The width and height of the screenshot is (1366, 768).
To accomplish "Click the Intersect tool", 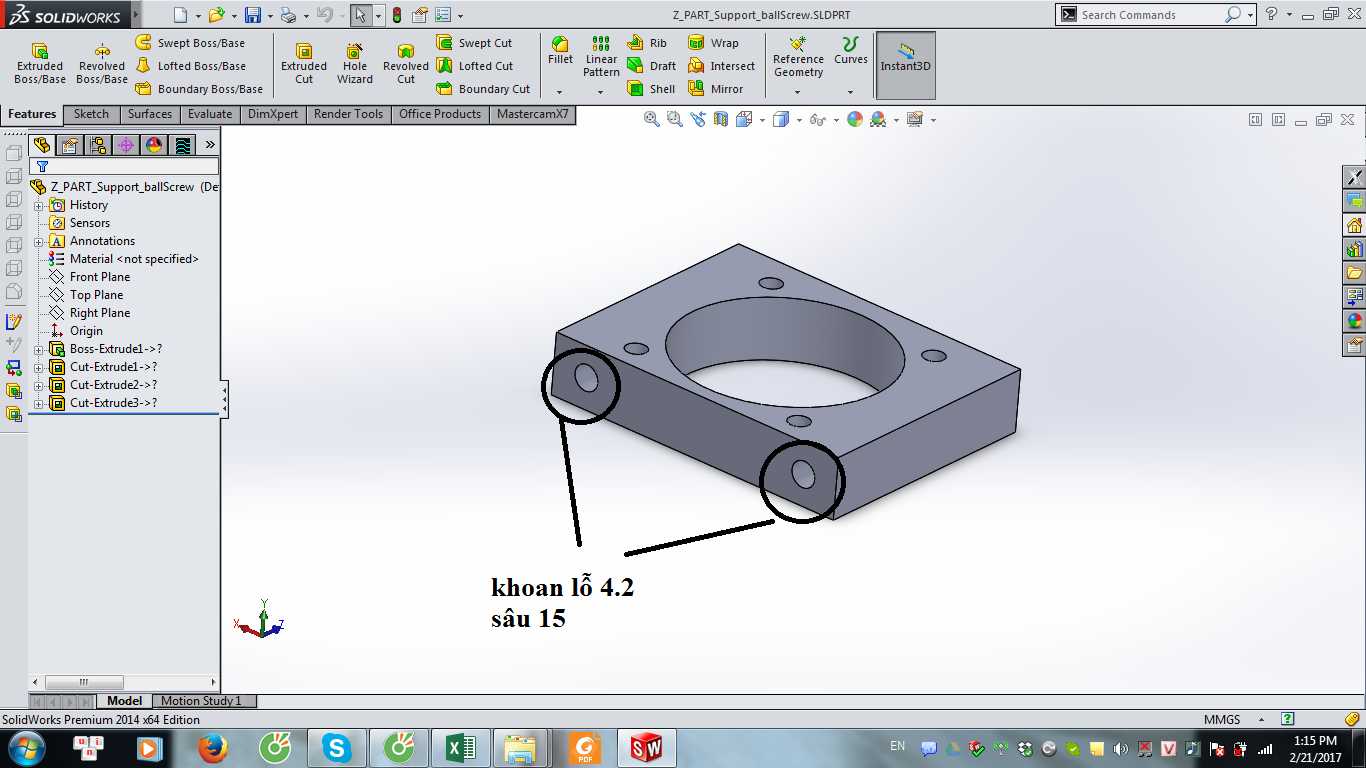I will [721, 66].
